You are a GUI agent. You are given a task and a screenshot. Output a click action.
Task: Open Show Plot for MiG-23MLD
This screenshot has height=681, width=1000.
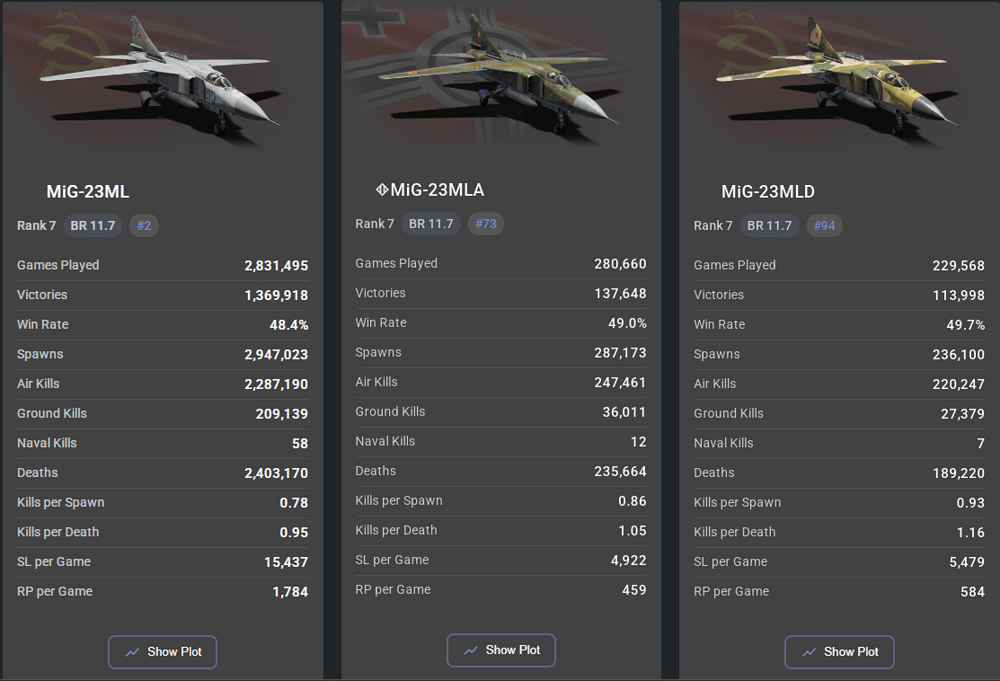point(839,652)
